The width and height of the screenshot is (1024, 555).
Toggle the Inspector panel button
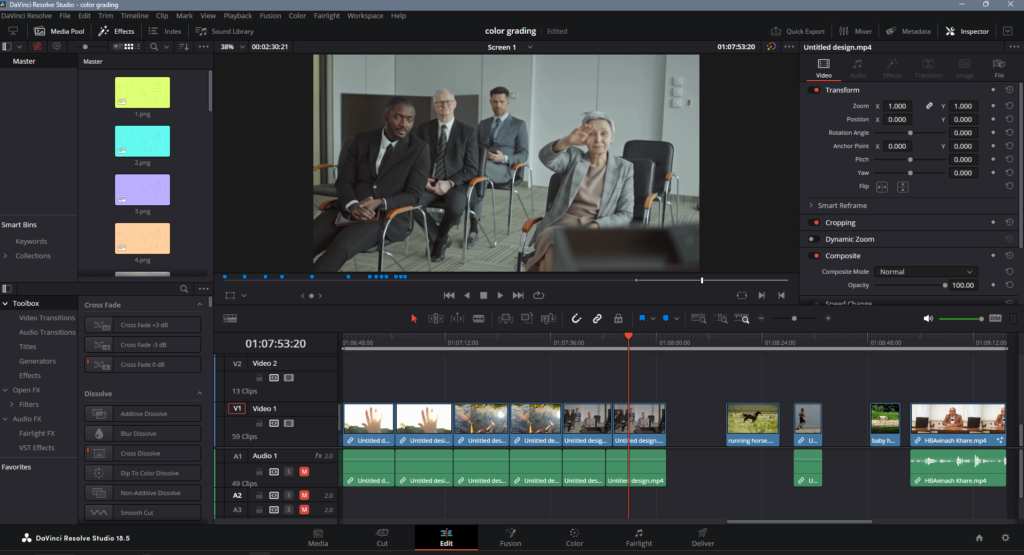[x=967, y=31]
